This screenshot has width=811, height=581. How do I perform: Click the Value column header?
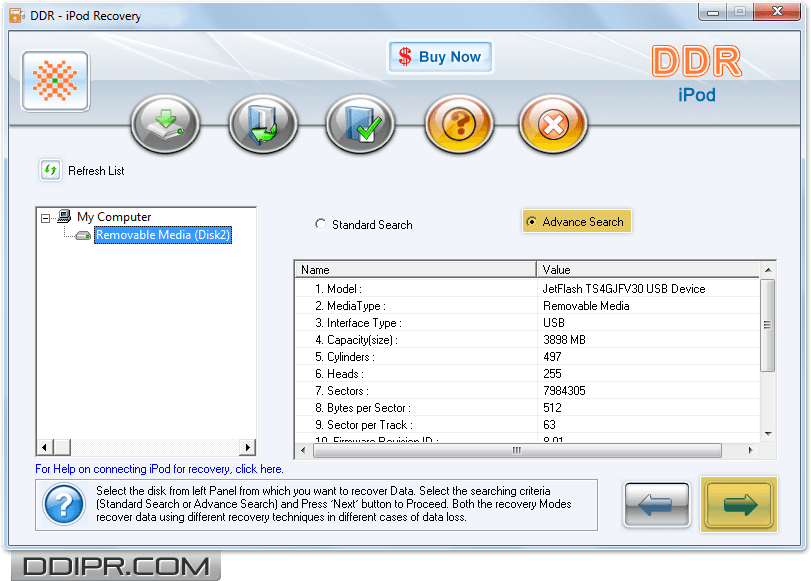coord(648,270)
